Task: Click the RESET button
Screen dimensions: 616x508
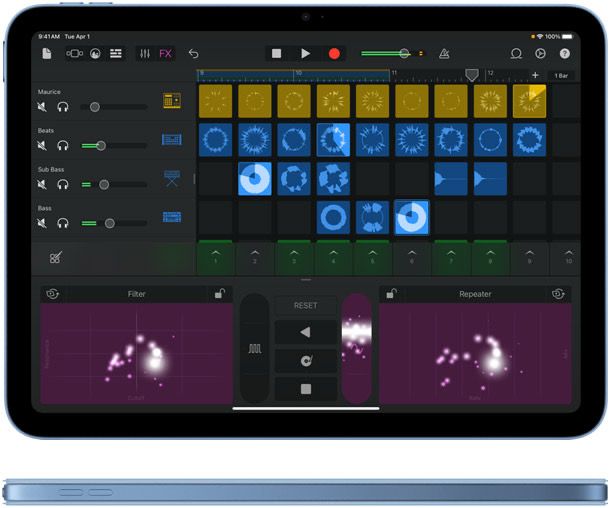Action: point(306,305)
